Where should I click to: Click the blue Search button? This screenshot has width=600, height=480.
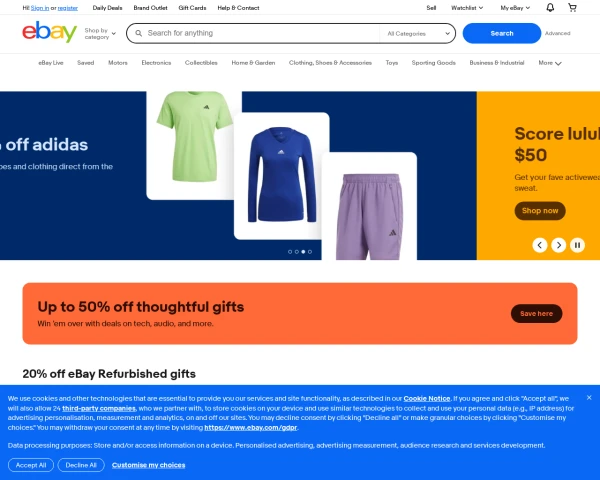(502, 33)
